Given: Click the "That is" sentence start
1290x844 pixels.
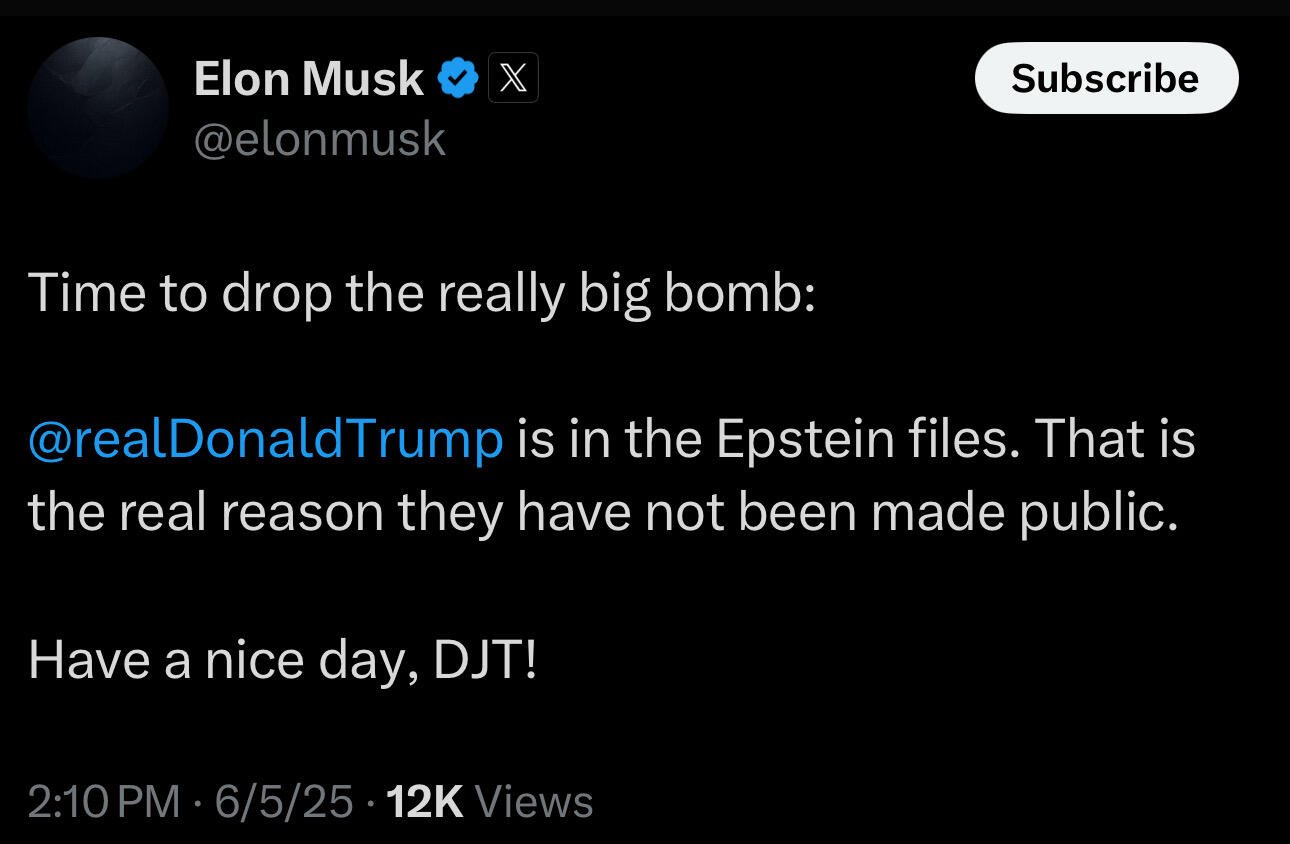Looking at the screenshot, I should (x=1115, y=440).
